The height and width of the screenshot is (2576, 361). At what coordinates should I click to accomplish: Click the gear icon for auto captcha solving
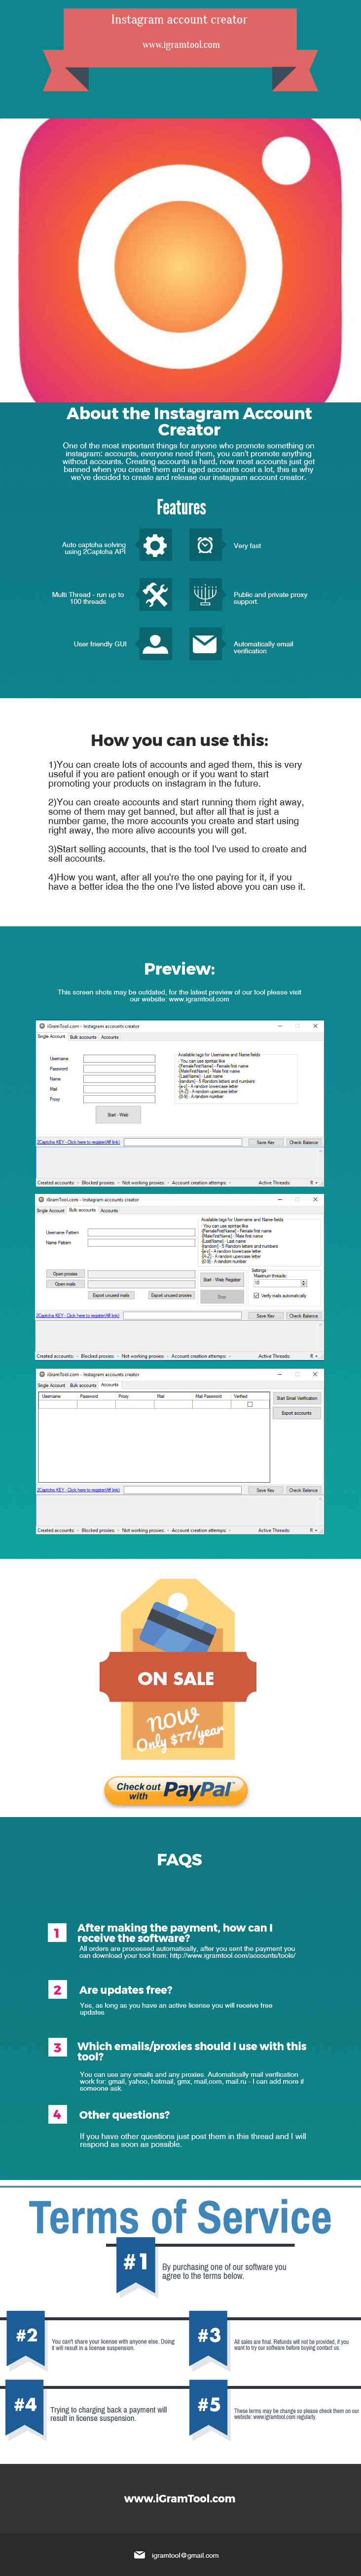[155, 545]
